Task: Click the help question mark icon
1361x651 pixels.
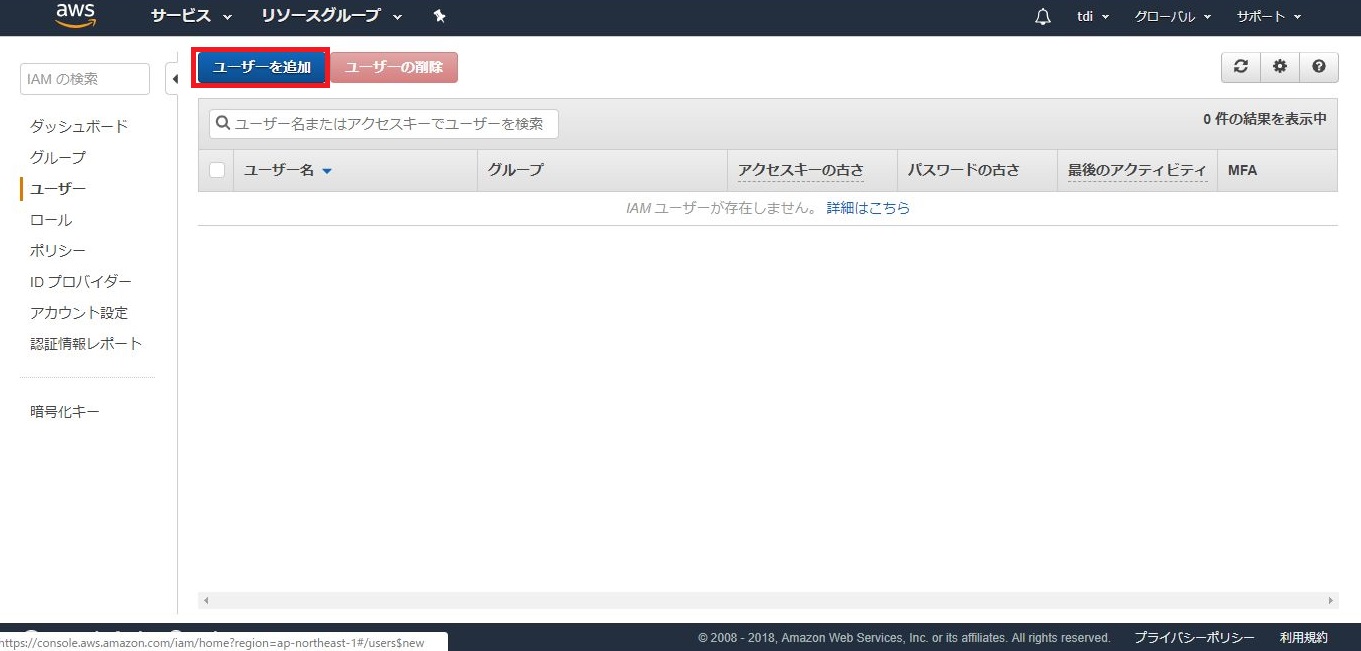Action: coord(1319,67)
